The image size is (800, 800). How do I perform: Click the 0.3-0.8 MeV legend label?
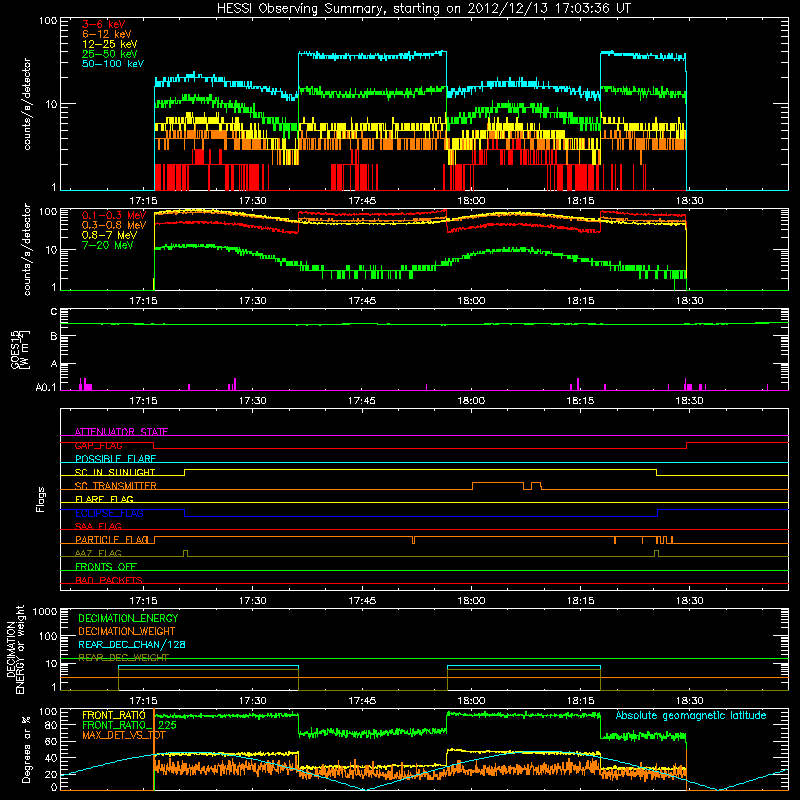pyautogui.click(x=114, y=225)
